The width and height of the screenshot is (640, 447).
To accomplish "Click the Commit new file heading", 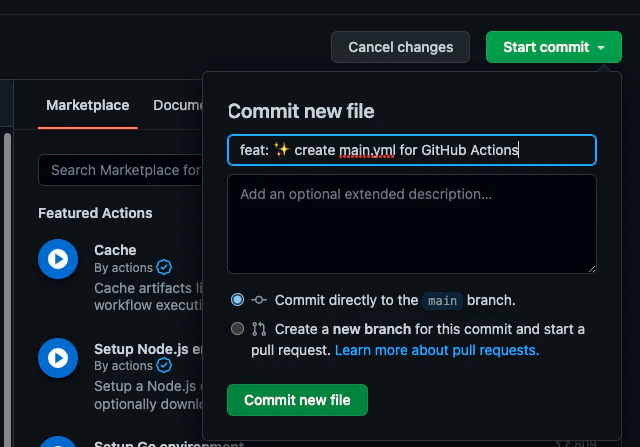I will tap(301, 111).
